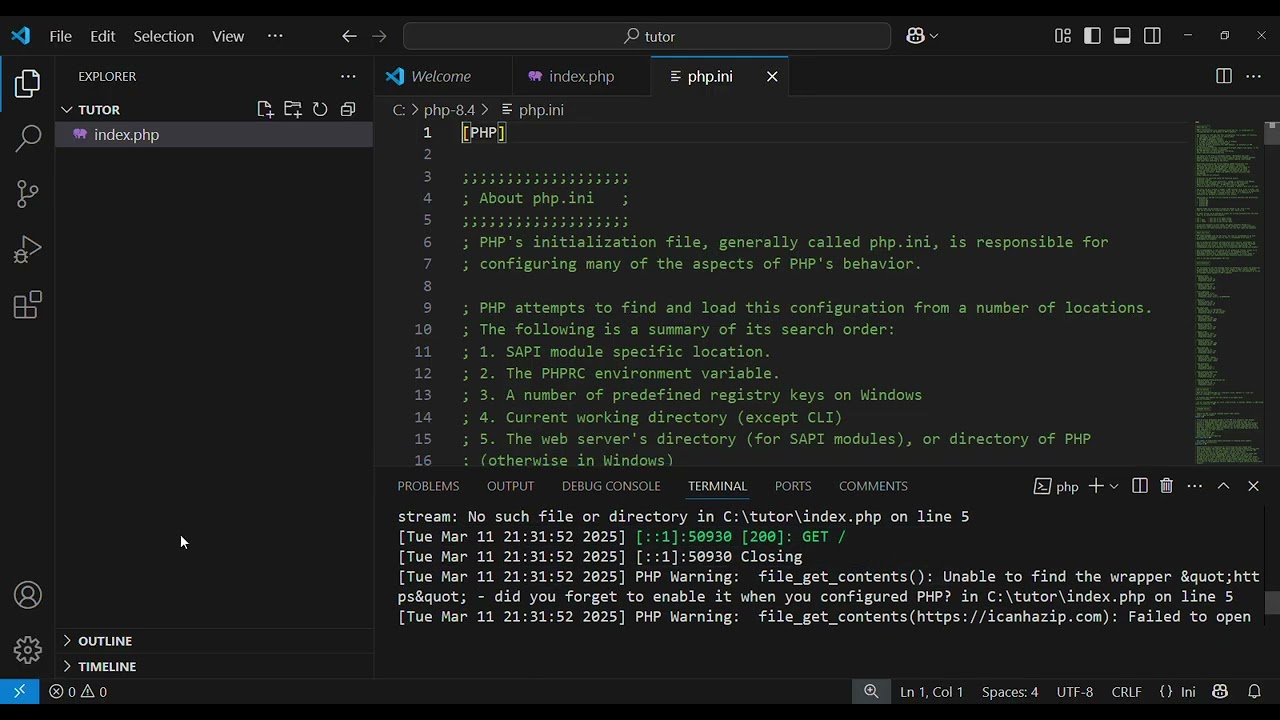Change line ending via CRLF
Viewport: 1280px width, 720px height.
point(1126,692)
